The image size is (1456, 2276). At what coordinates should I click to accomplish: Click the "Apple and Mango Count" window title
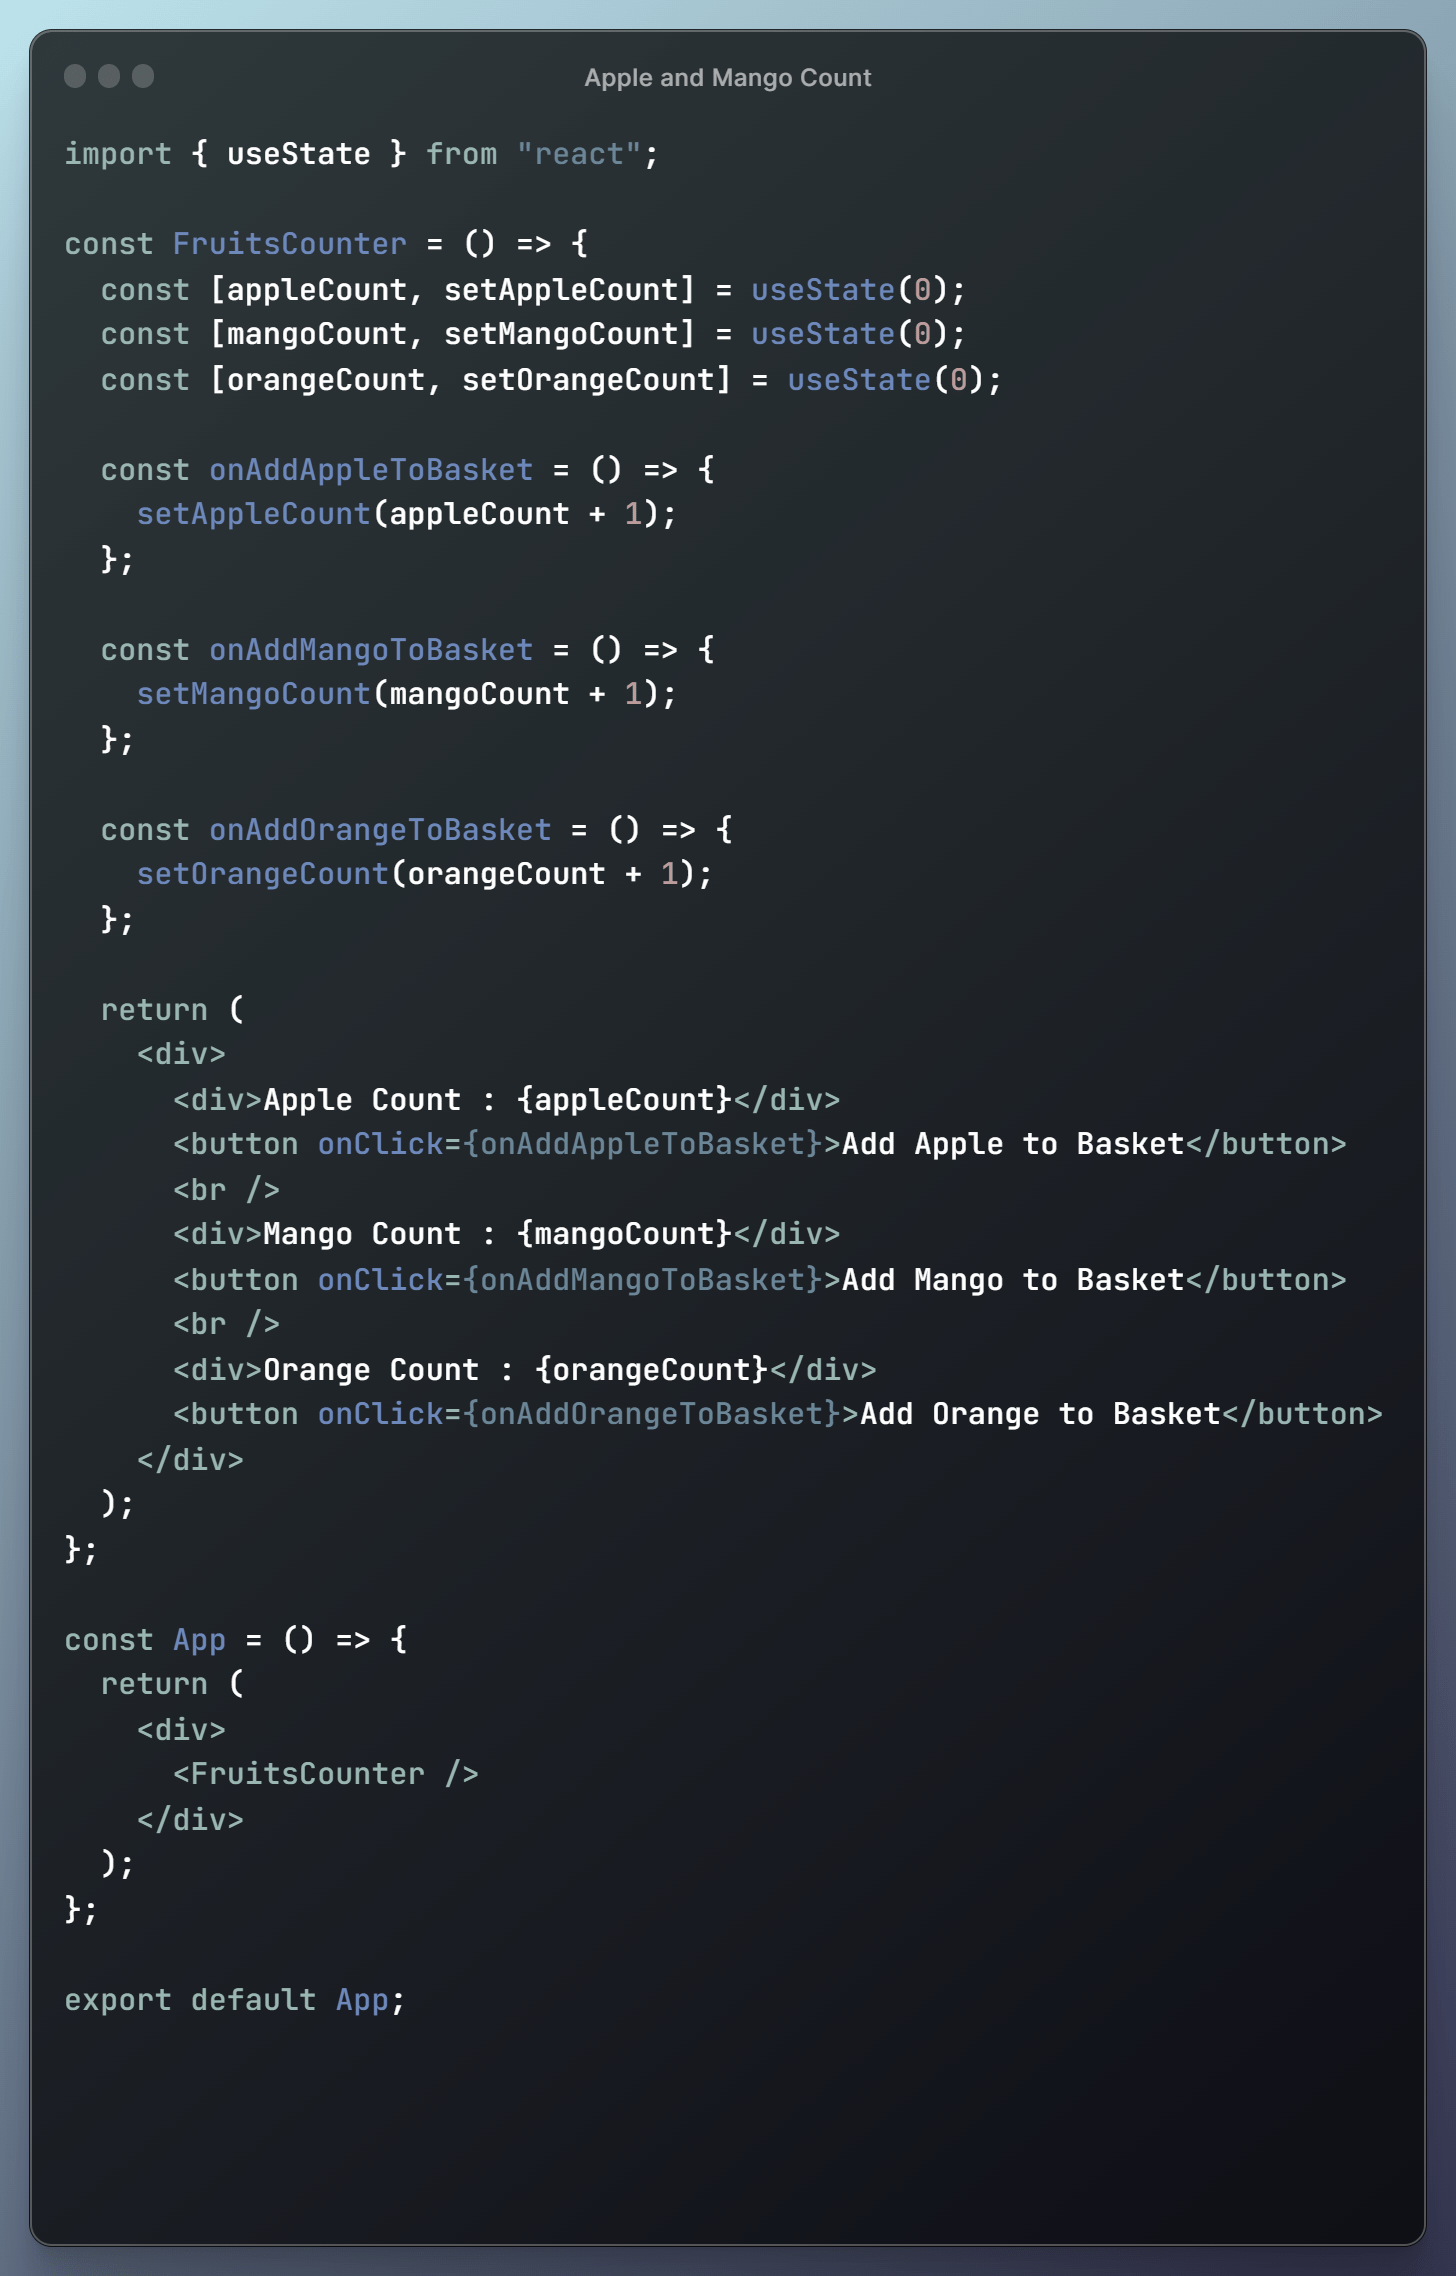(x=727, y=78)
